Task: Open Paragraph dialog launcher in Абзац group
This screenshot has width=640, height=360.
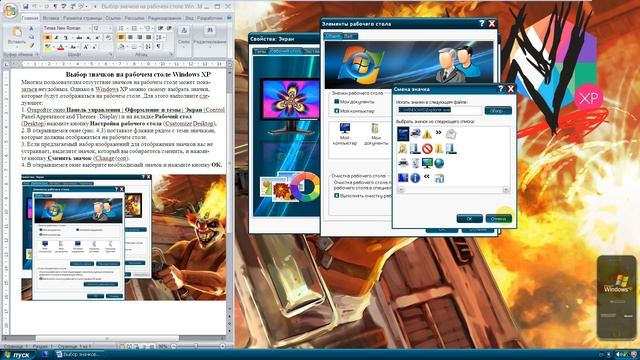Action: (171, 54)
